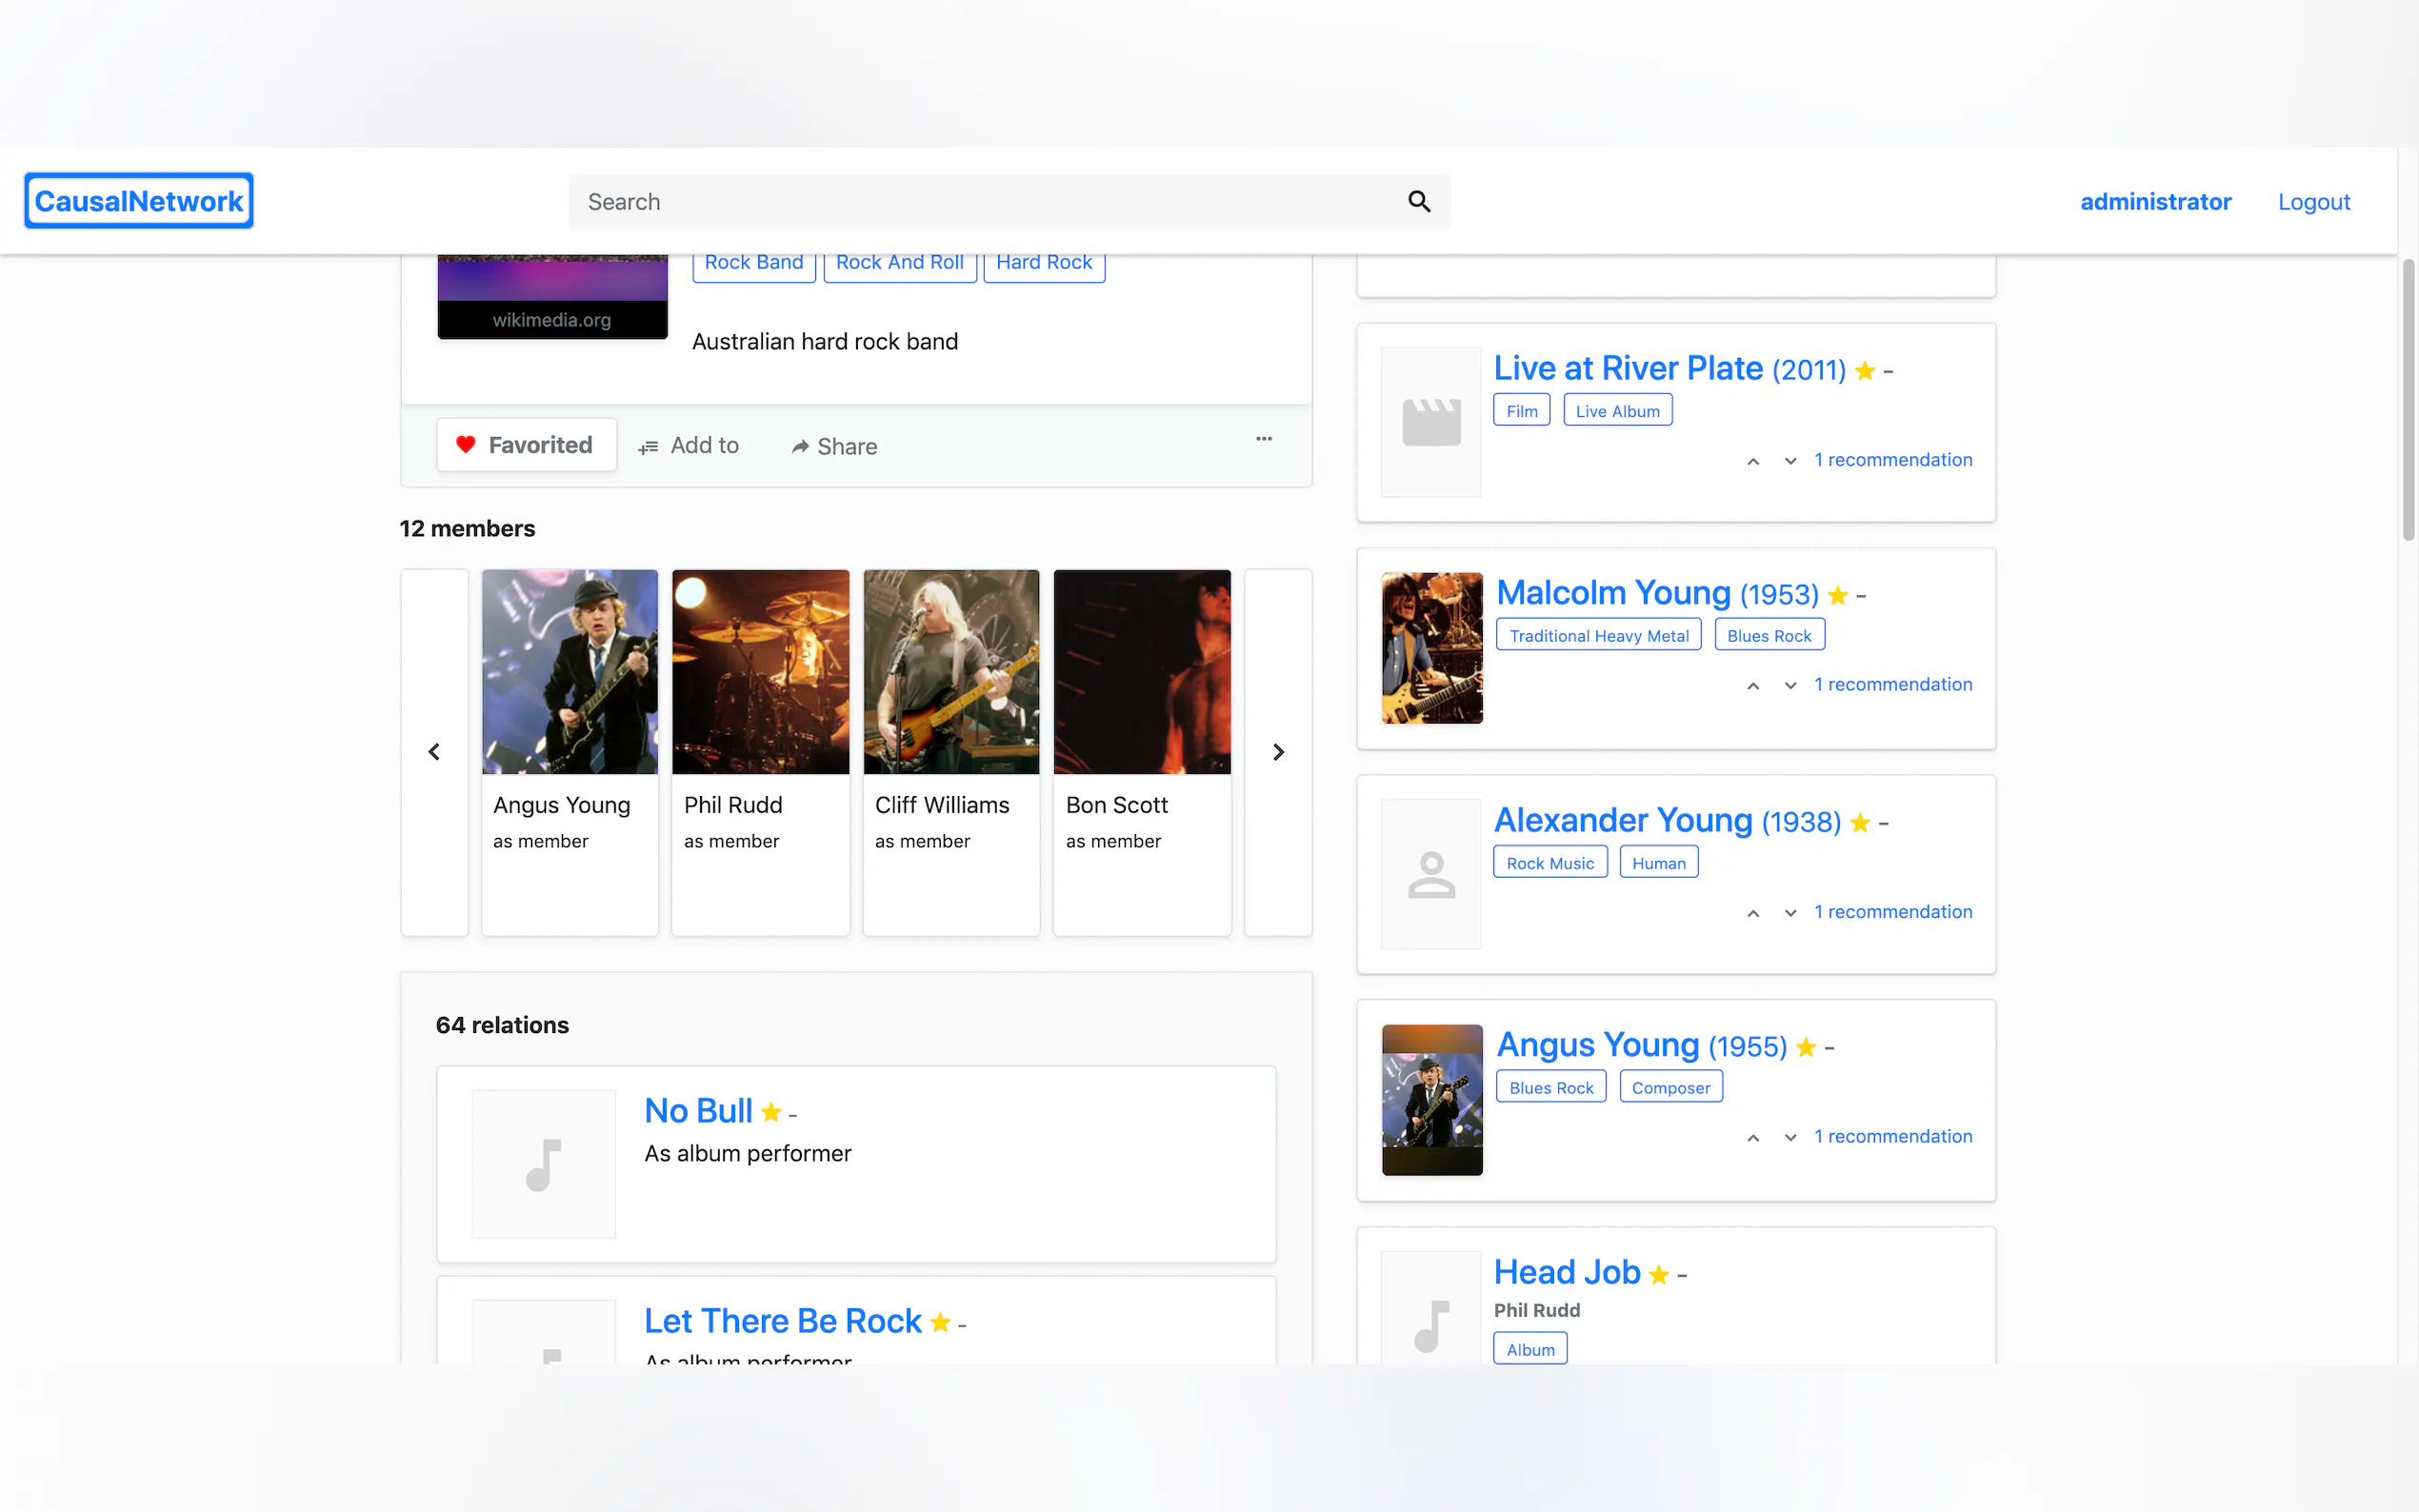Image resolution: width=2419 pixels, height=1512 pixels.
Task: Click the page vertical scrollbar
Action: [2408, 400]
